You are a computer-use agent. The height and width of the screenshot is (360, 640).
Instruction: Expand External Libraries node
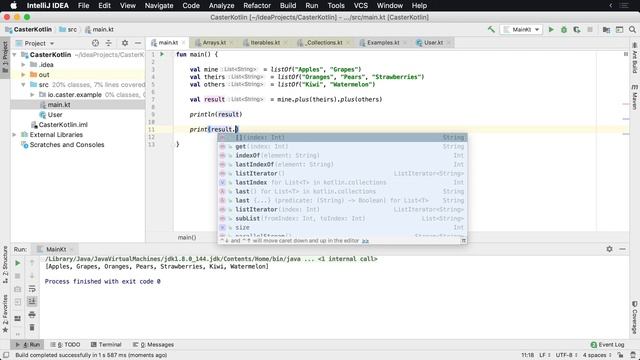[x=15, y=135]
